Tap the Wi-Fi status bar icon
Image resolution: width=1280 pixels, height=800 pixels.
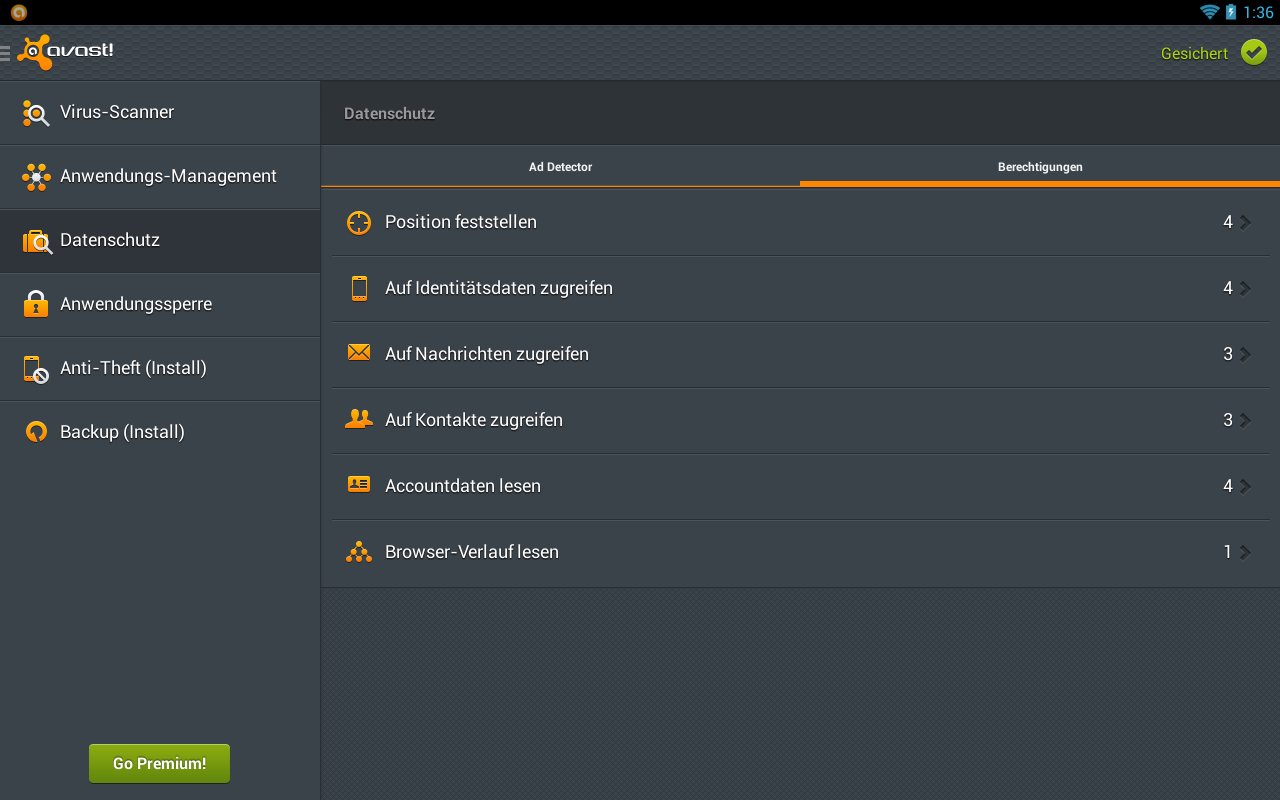[1209, 12]
